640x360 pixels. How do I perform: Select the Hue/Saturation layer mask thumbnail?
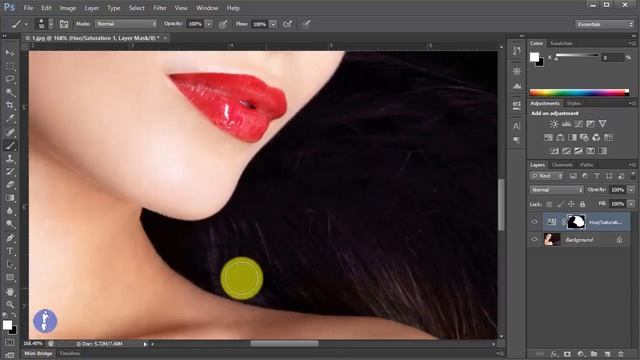pyautogui.click(x=576, y=222)
